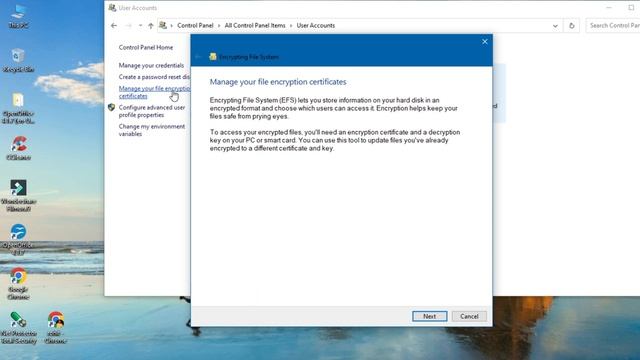The width and height of the screenshot is (640, 360).
Task: Click the Encrypting File System title icon
Action: (x=213, y=57)
